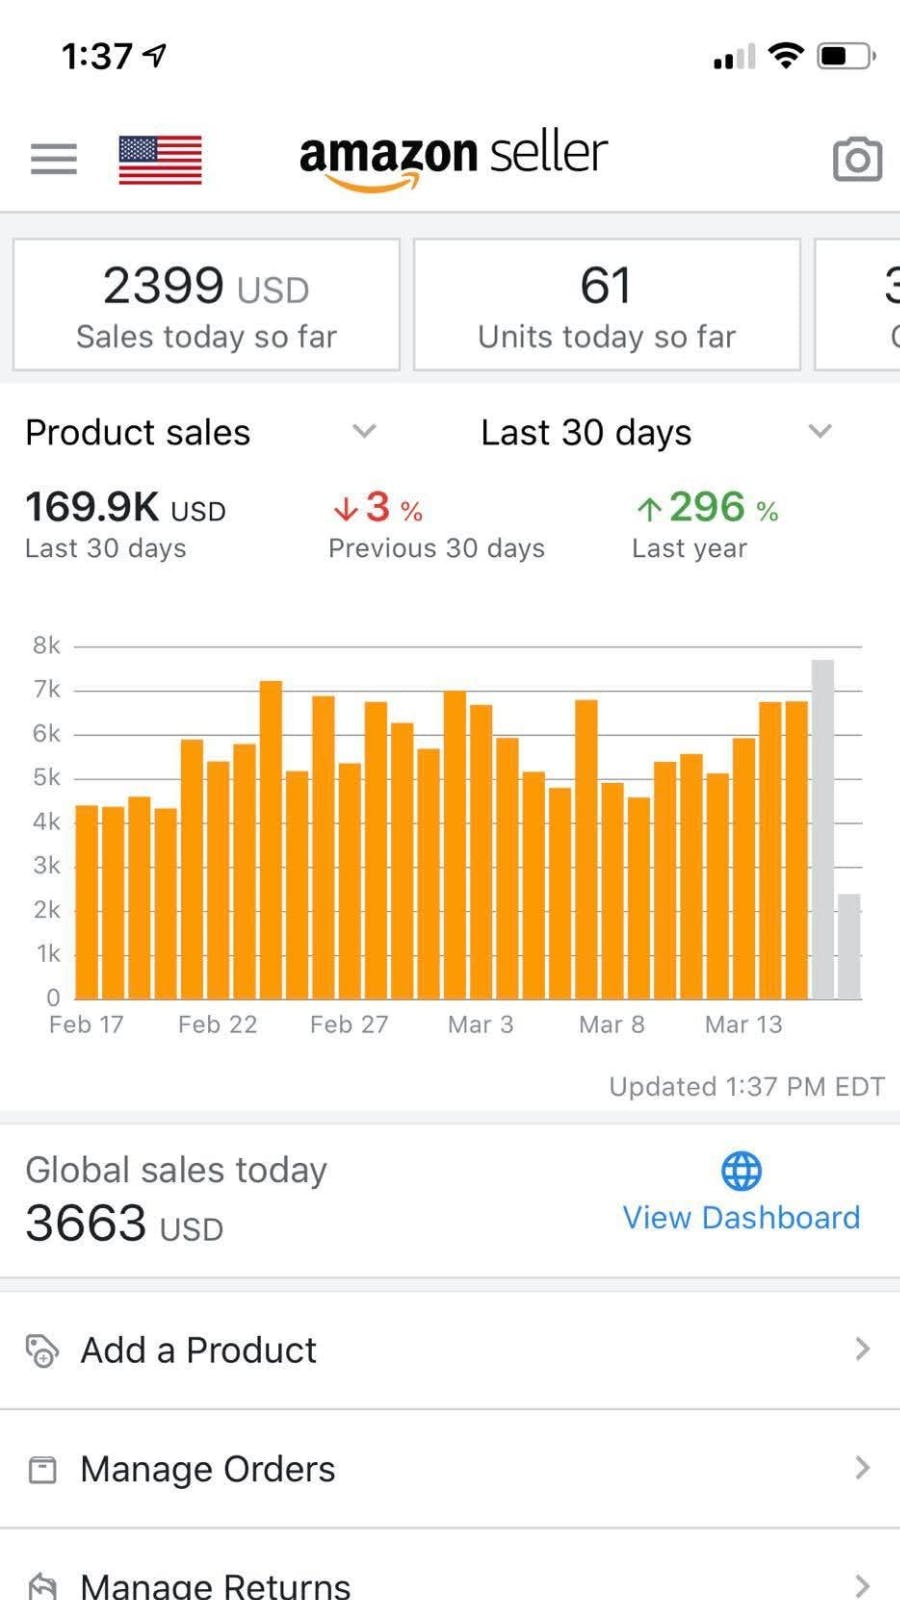
Task: Open Add a Product chevron arrow
Action: (x=862, y=1349)
